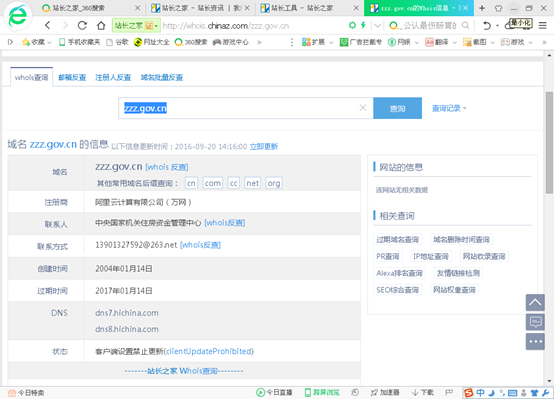Open the 网银 toolbar item
The image size is (554, 399).
(x=399, y=42)
